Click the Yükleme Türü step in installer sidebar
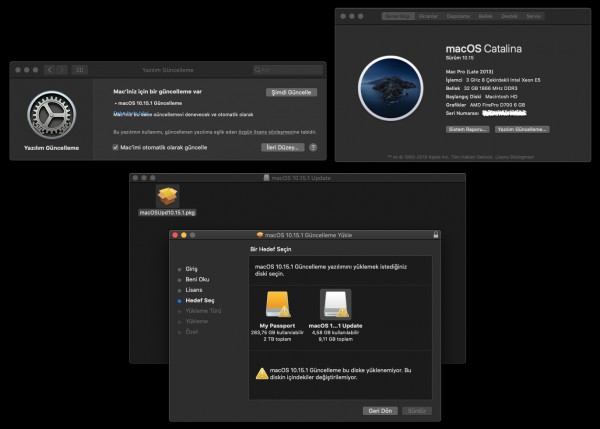This screenshot has width=600, height=429. [x=203, y=311]
